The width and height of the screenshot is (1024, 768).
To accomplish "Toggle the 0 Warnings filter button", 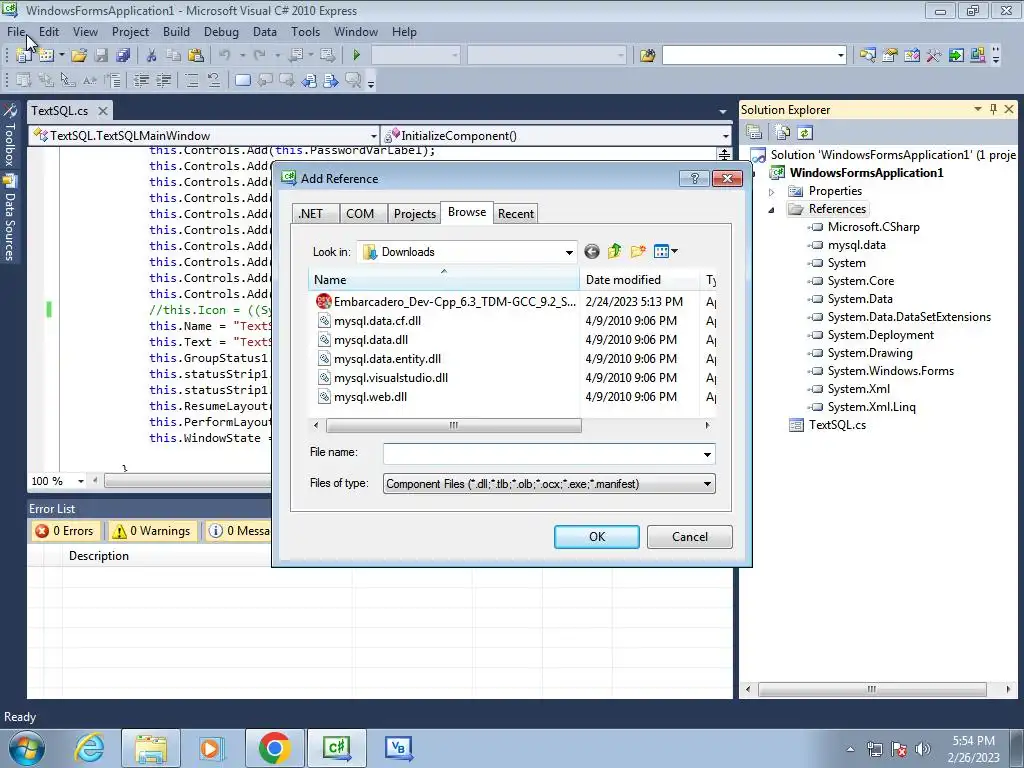I will point(152,531).
